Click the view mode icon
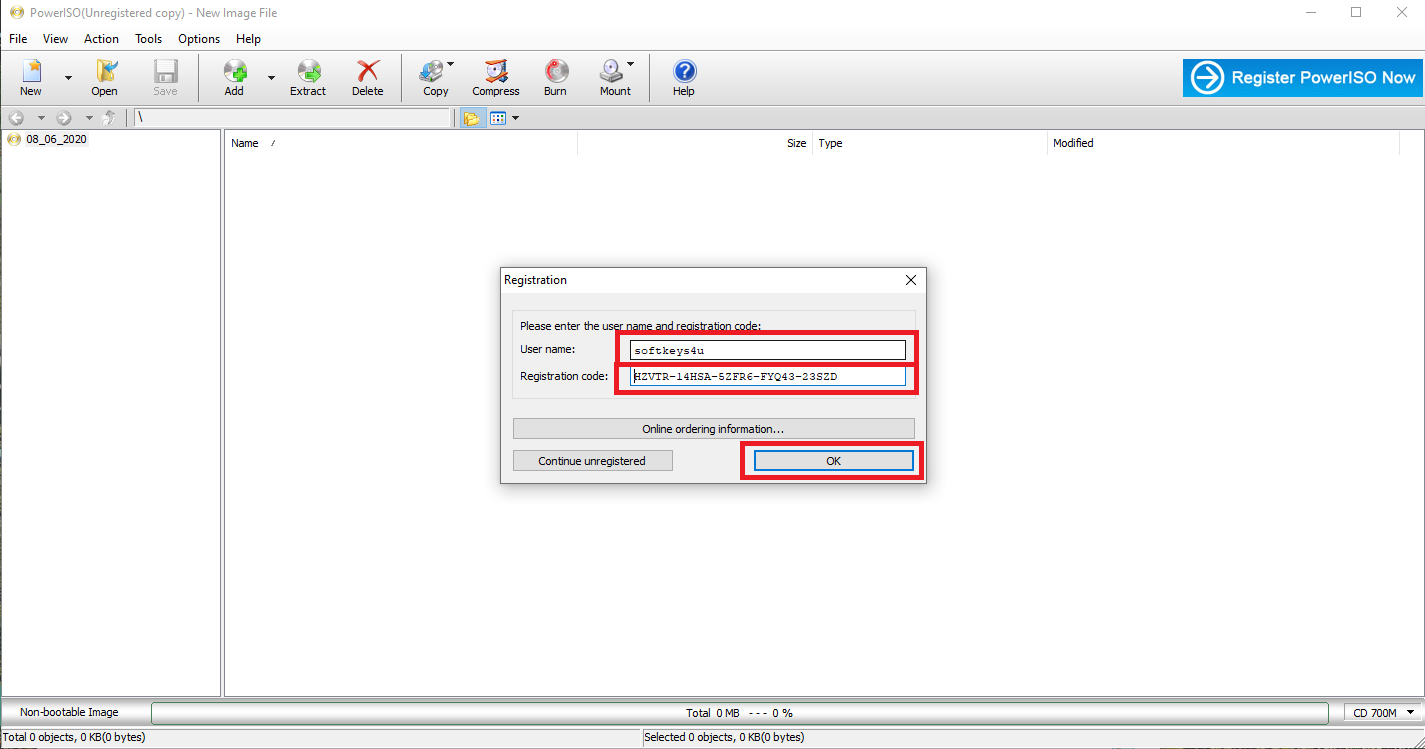 tap(497, 118)
